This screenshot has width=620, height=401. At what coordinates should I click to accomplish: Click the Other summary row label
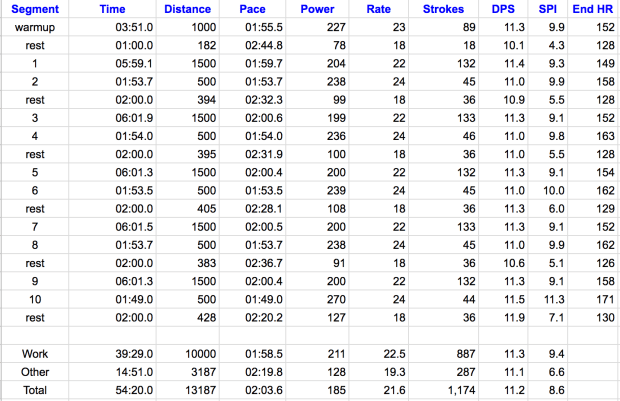point(35,369)
